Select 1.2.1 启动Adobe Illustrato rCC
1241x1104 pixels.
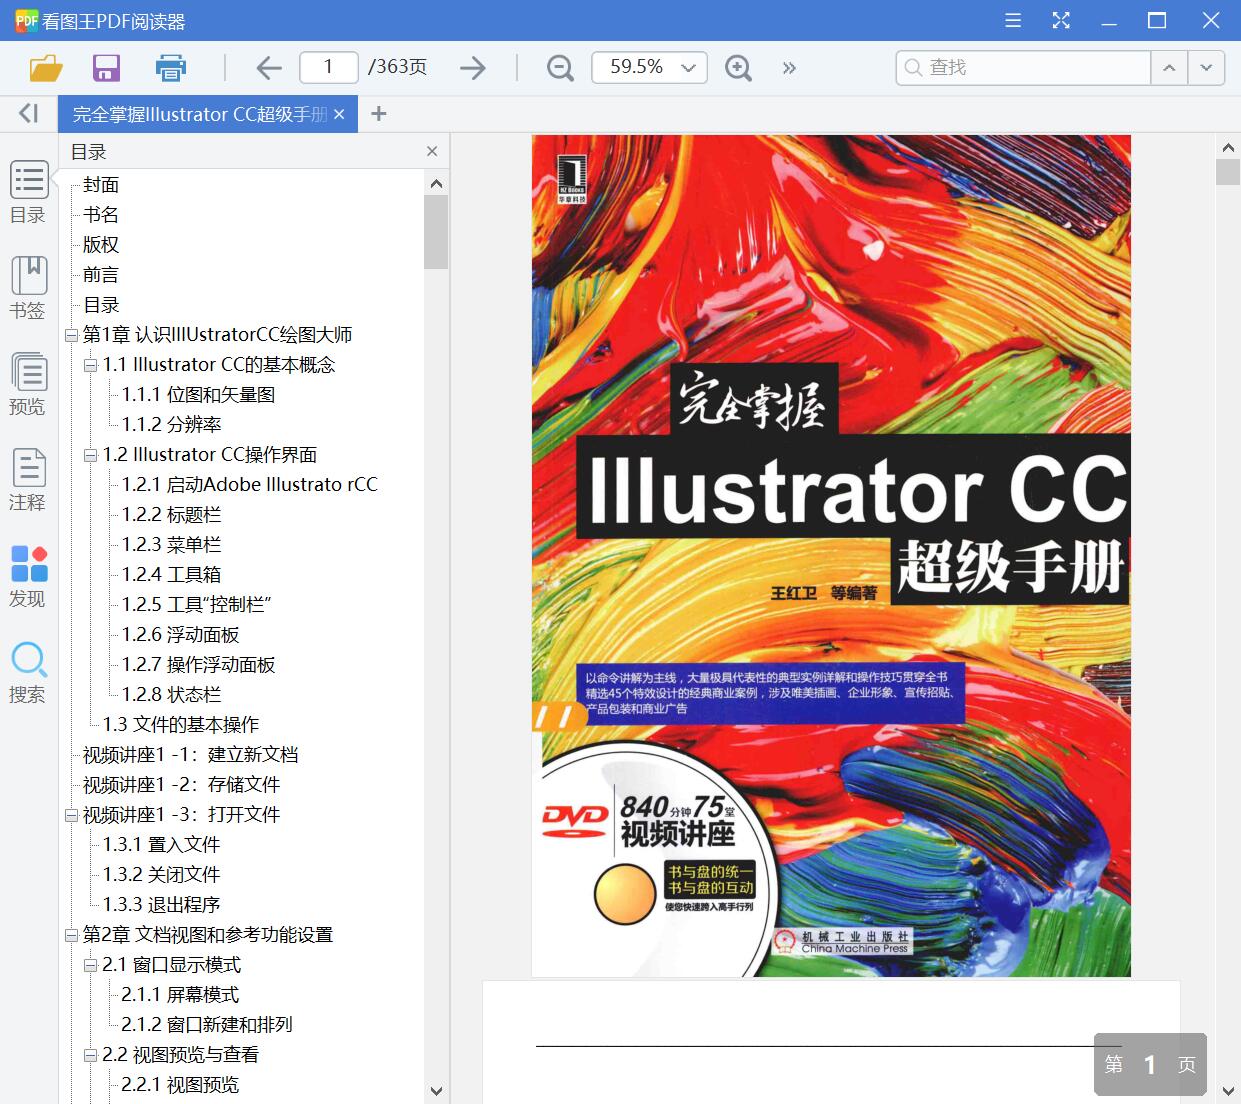coord(250,485)
